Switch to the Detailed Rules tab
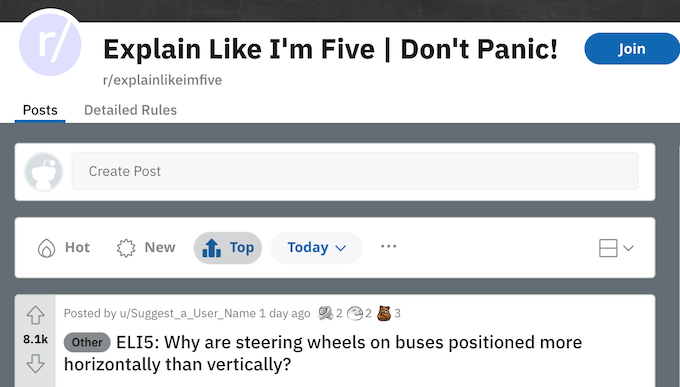 [x=131, y=110]
